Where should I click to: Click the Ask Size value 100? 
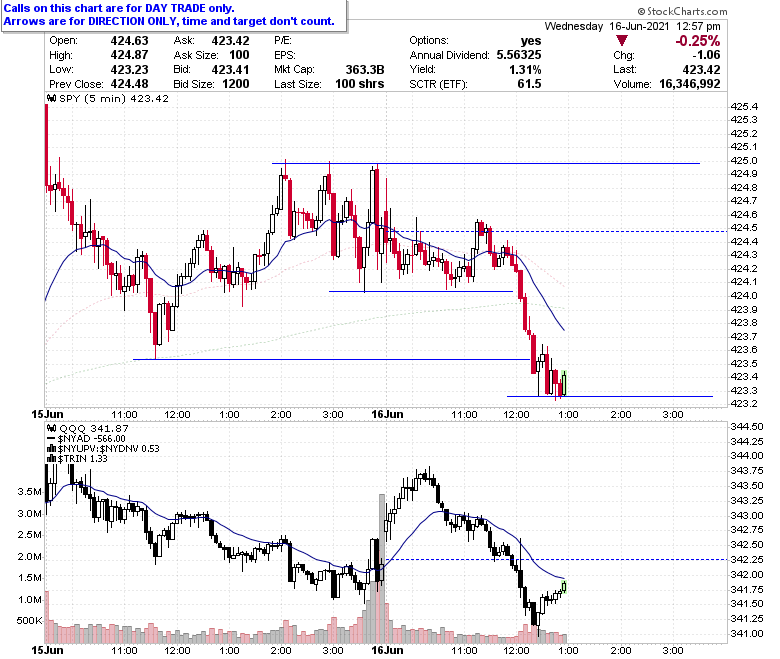pyautogui.click(x=239, y=55)
